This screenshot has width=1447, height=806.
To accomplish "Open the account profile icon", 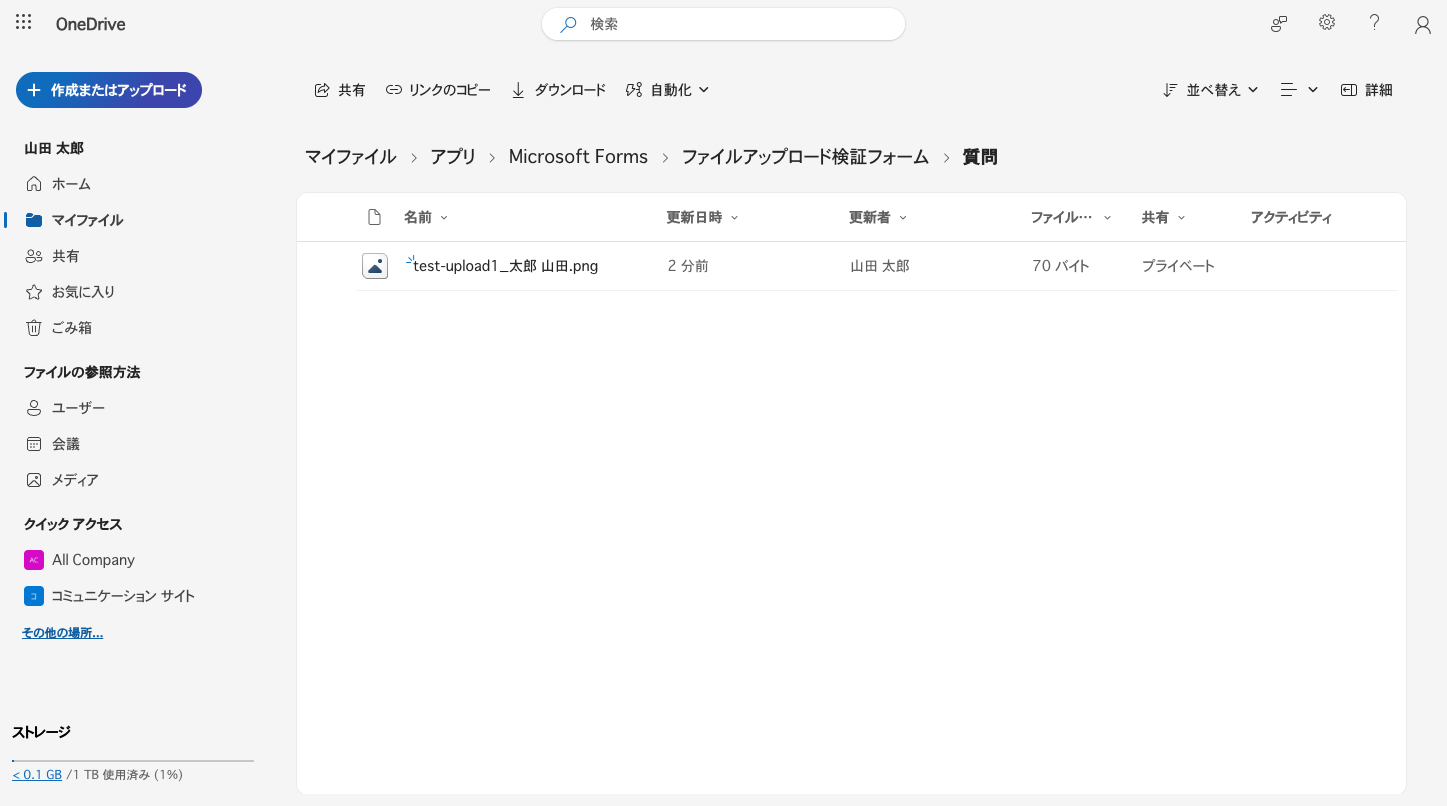I will (1423, 25).
